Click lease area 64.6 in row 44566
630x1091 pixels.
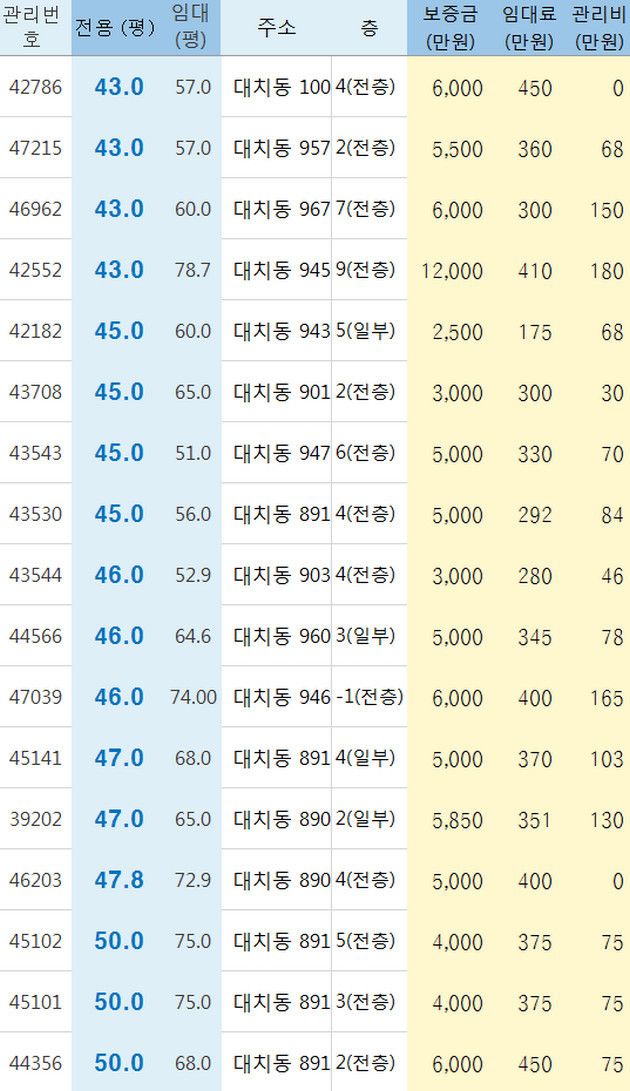pos(193,637)
